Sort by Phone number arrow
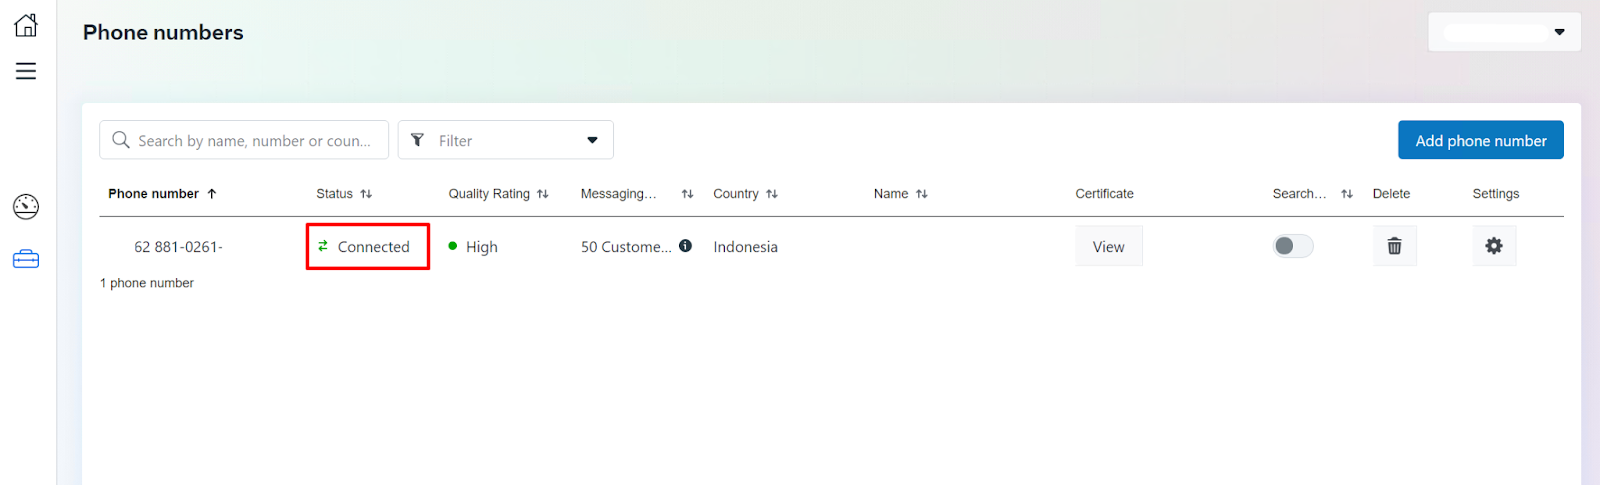Image resolution: width=1600 pixels, height=485 pixels. (x=212, y=194)
